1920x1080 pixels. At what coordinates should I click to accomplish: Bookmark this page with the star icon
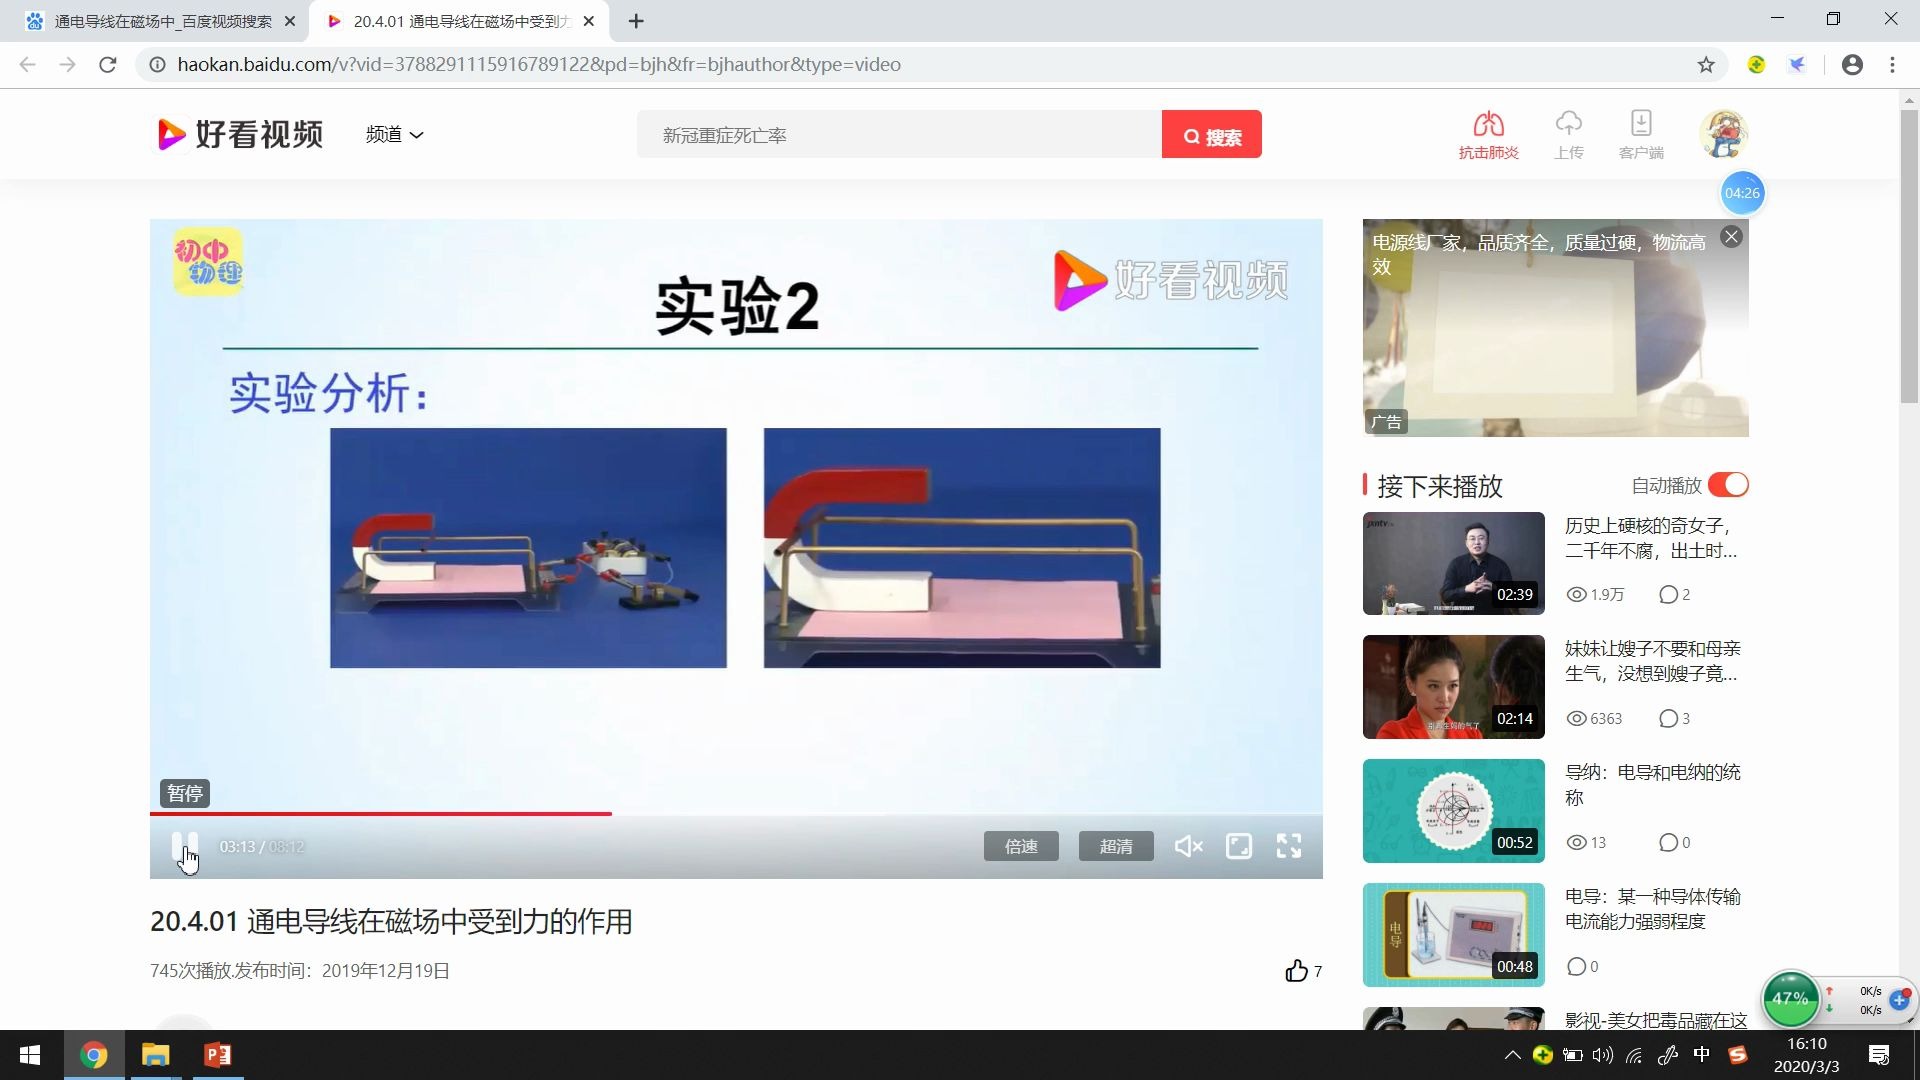click(x=1706, y=65)
